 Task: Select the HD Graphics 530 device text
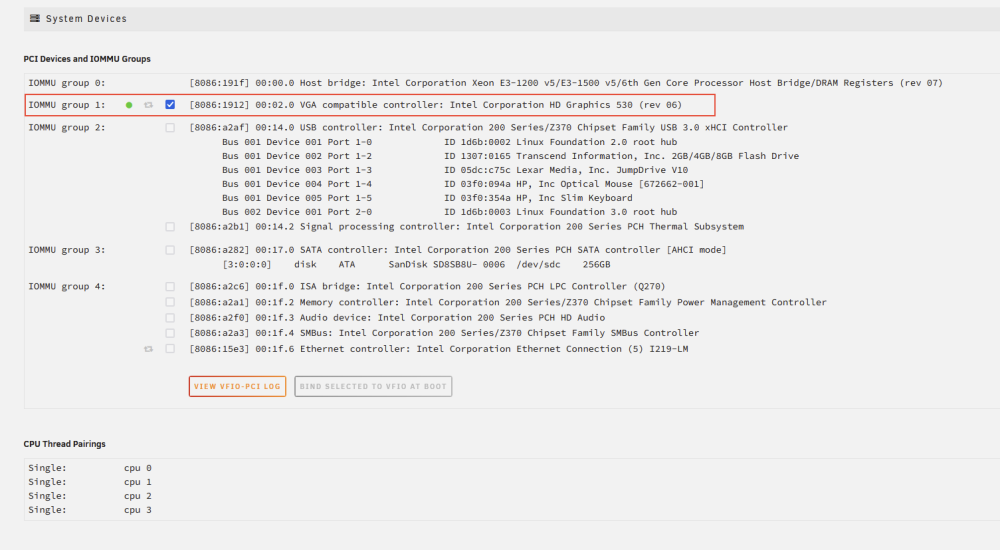[x=436, y=105]
